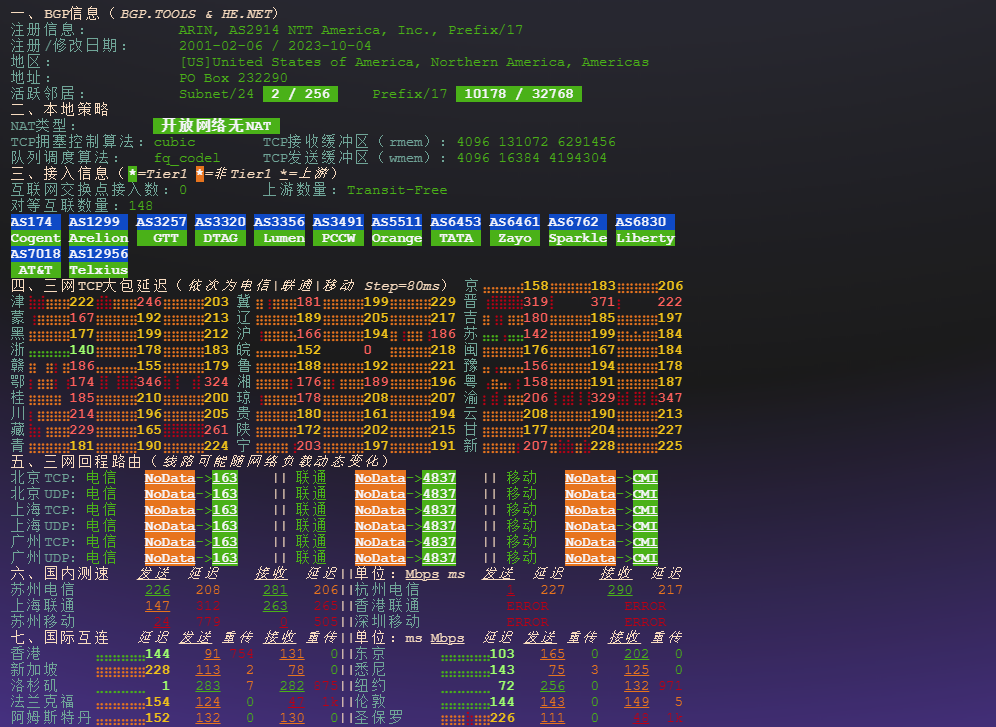Click the CMI badge in 广州 UDP row

[645, 558]
